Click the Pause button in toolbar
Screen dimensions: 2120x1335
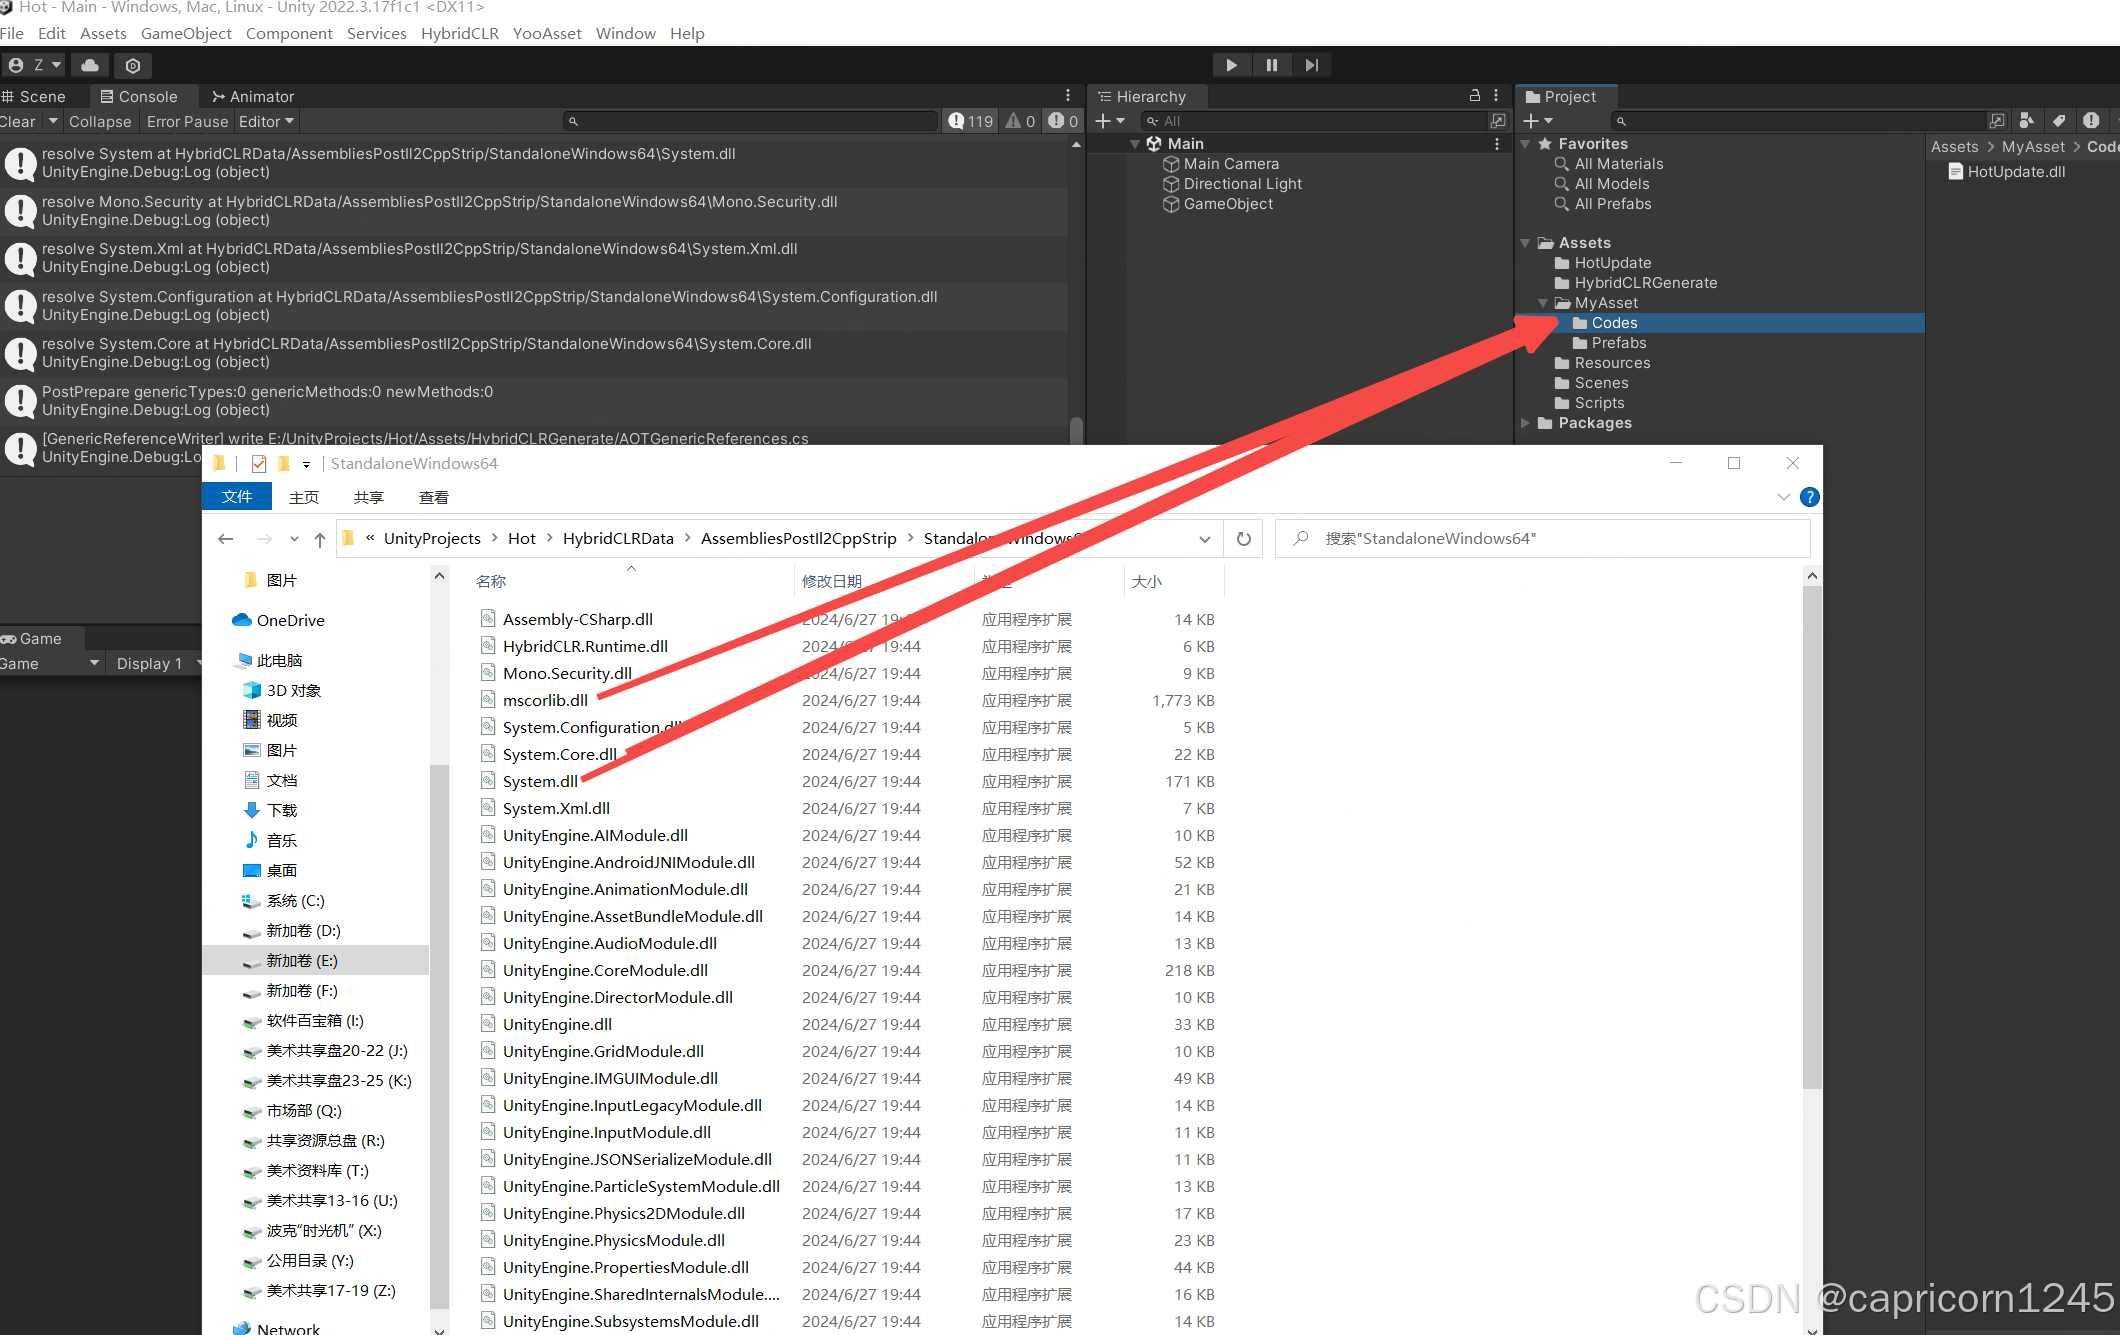click(1271, 65)
